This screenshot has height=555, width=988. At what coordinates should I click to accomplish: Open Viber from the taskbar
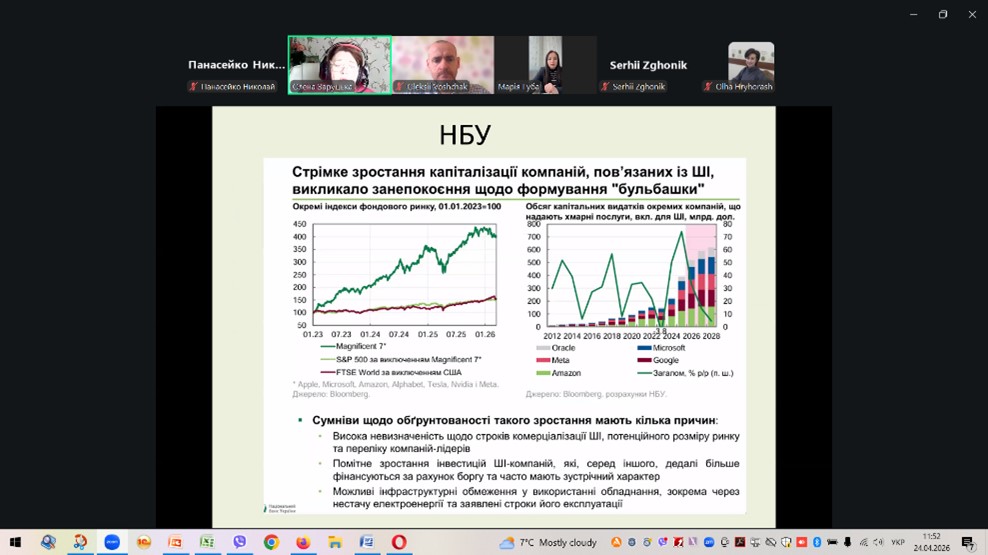pyautogui.click(x=239, y=542)
